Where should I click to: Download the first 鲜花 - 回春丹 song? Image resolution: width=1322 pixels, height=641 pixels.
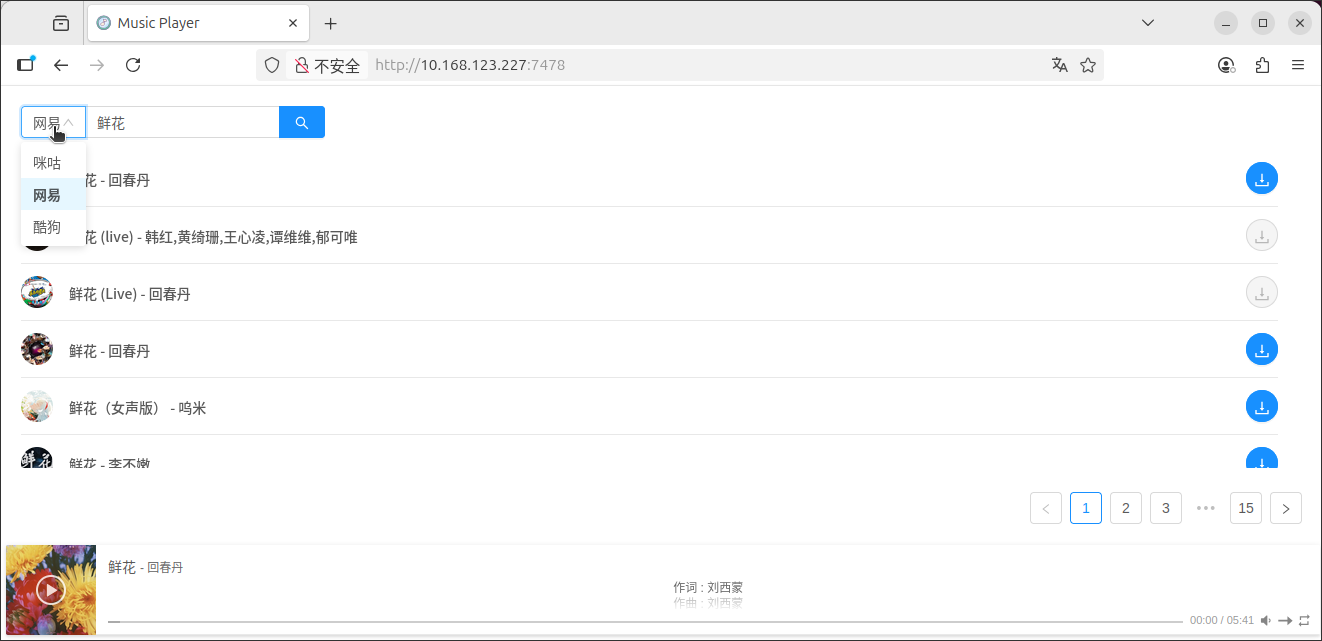pos(1261,180)
